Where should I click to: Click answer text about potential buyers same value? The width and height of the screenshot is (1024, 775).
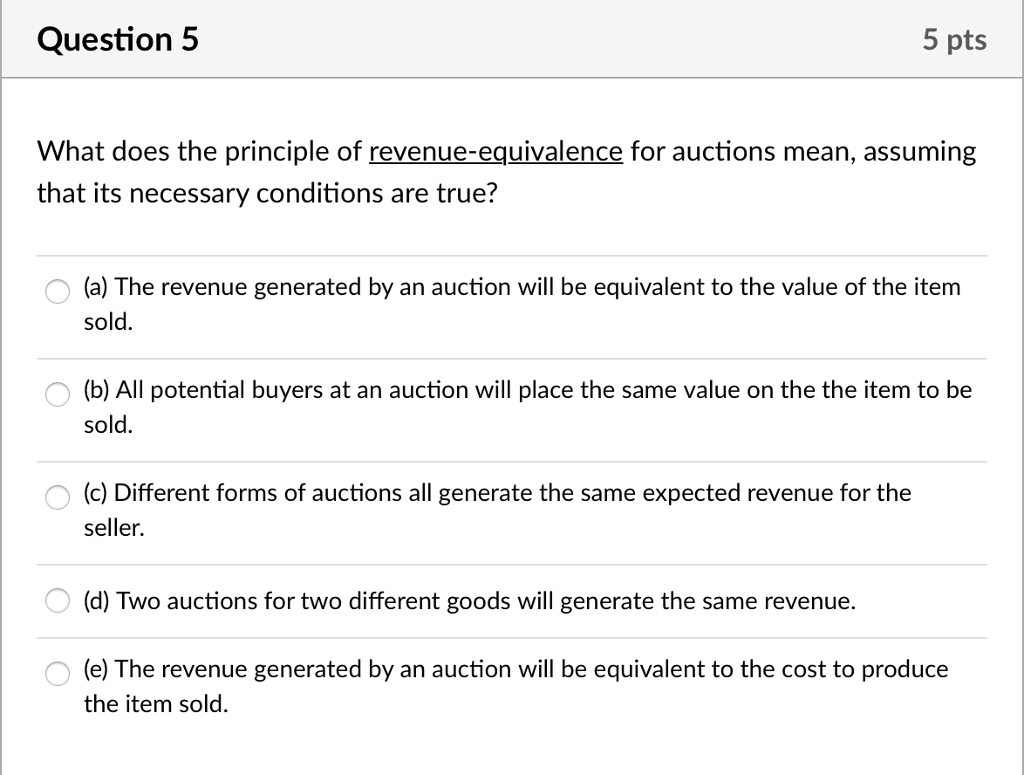[x=528, y=407]
